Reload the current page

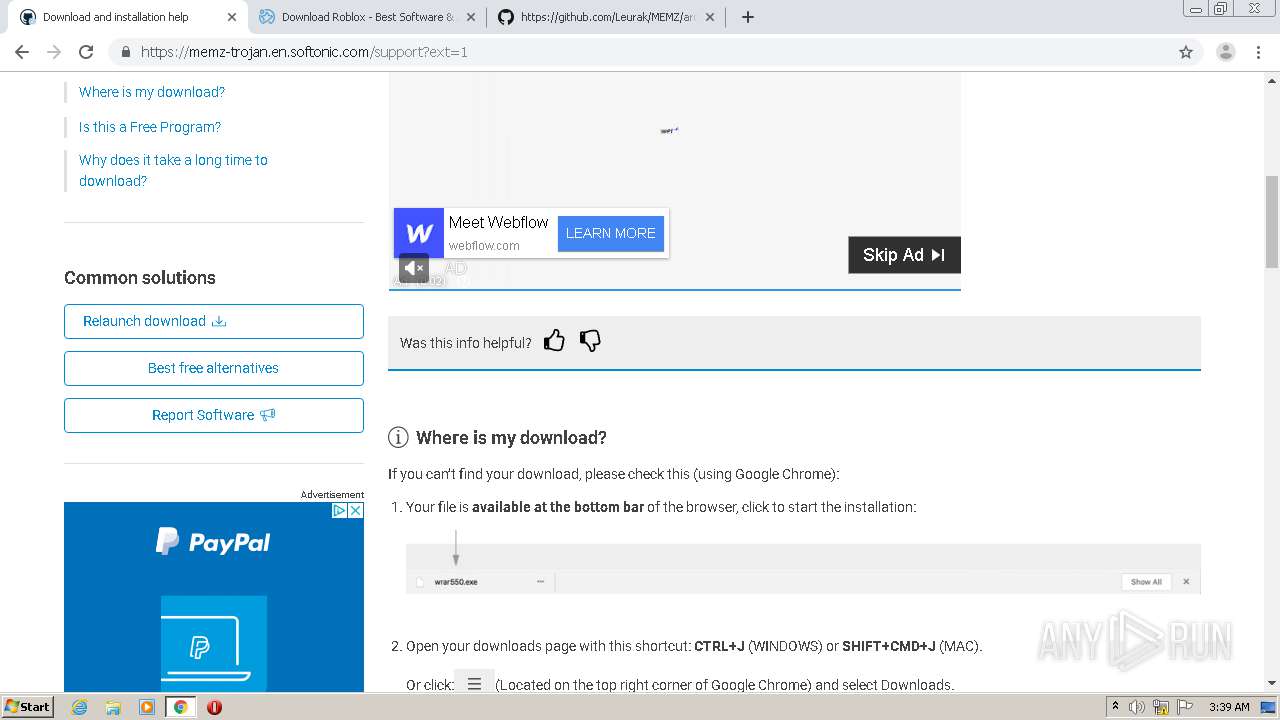pyautogui.click(x=86, y=52)
